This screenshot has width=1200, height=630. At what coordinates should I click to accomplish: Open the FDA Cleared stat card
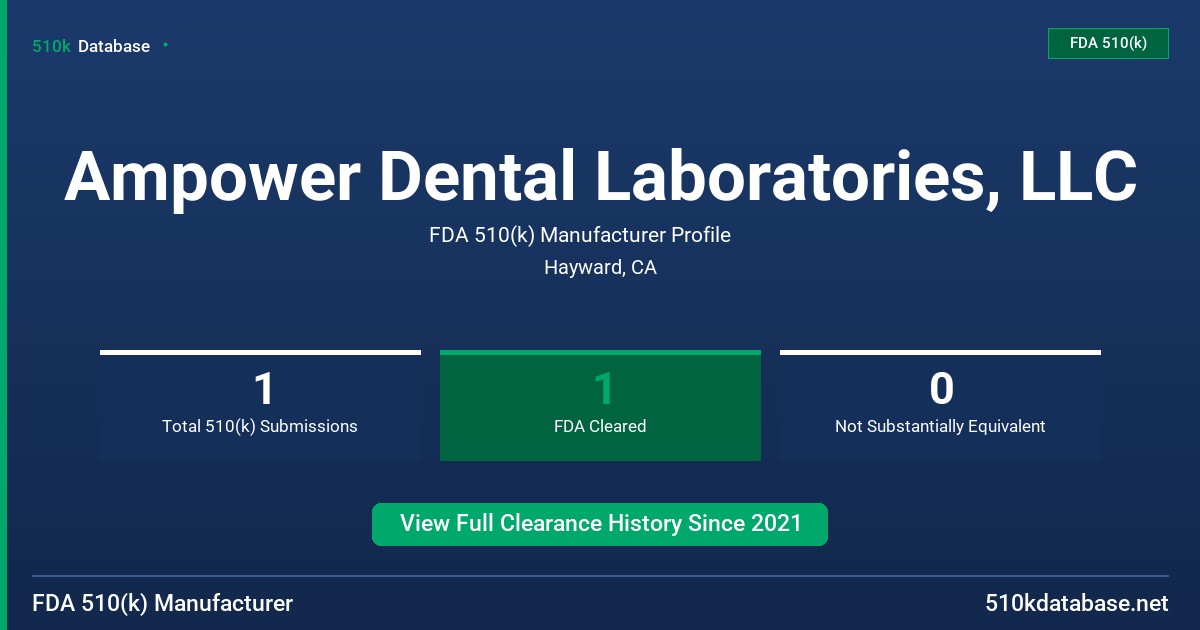600,405
